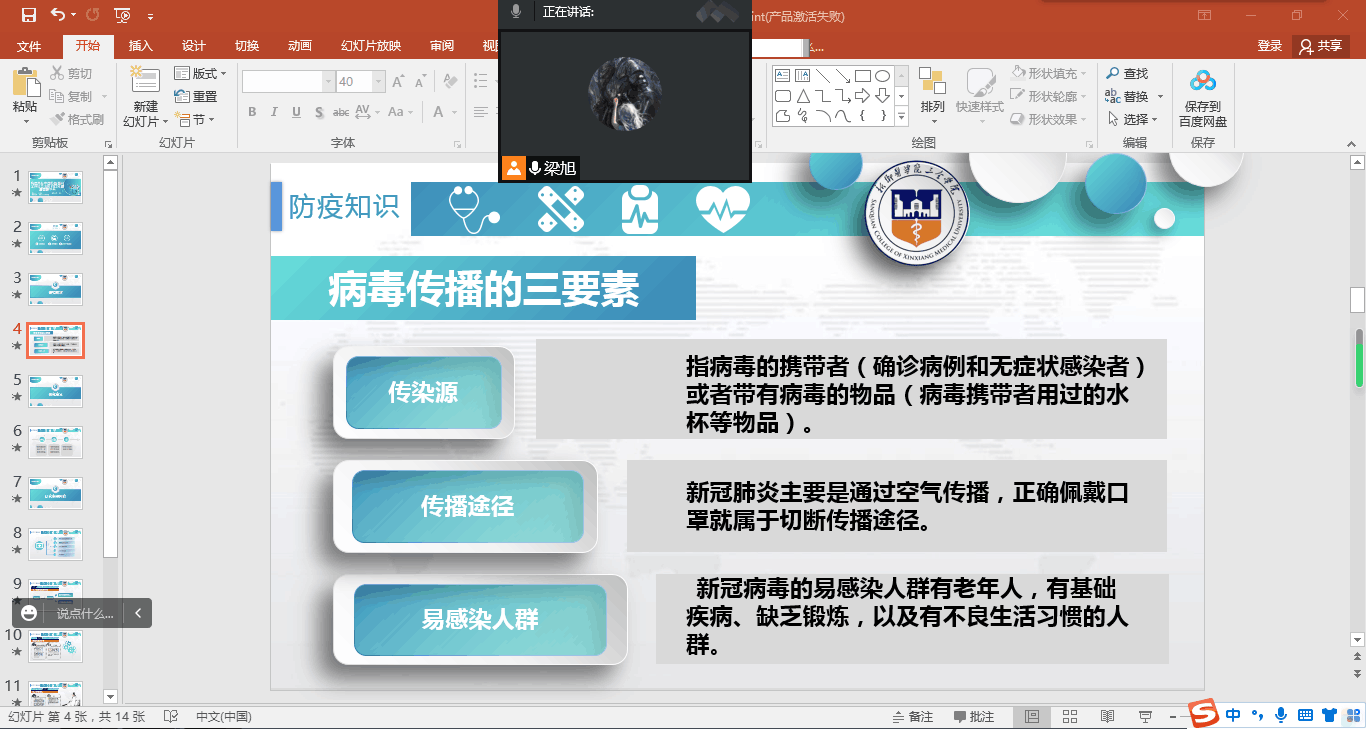Toggle the Notes (备注) pane in status bar
The image size is (1366, 729).
[x=913, y=717]
